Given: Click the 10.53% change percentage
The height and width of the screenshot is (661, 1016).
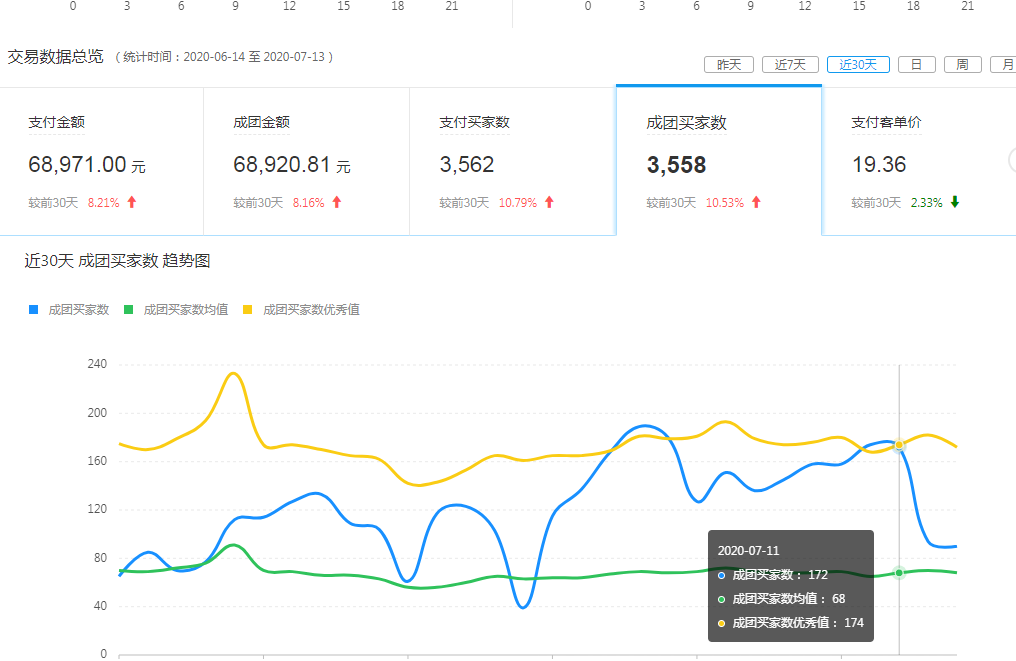Looking at the screenshot, I should click(724, 203).
